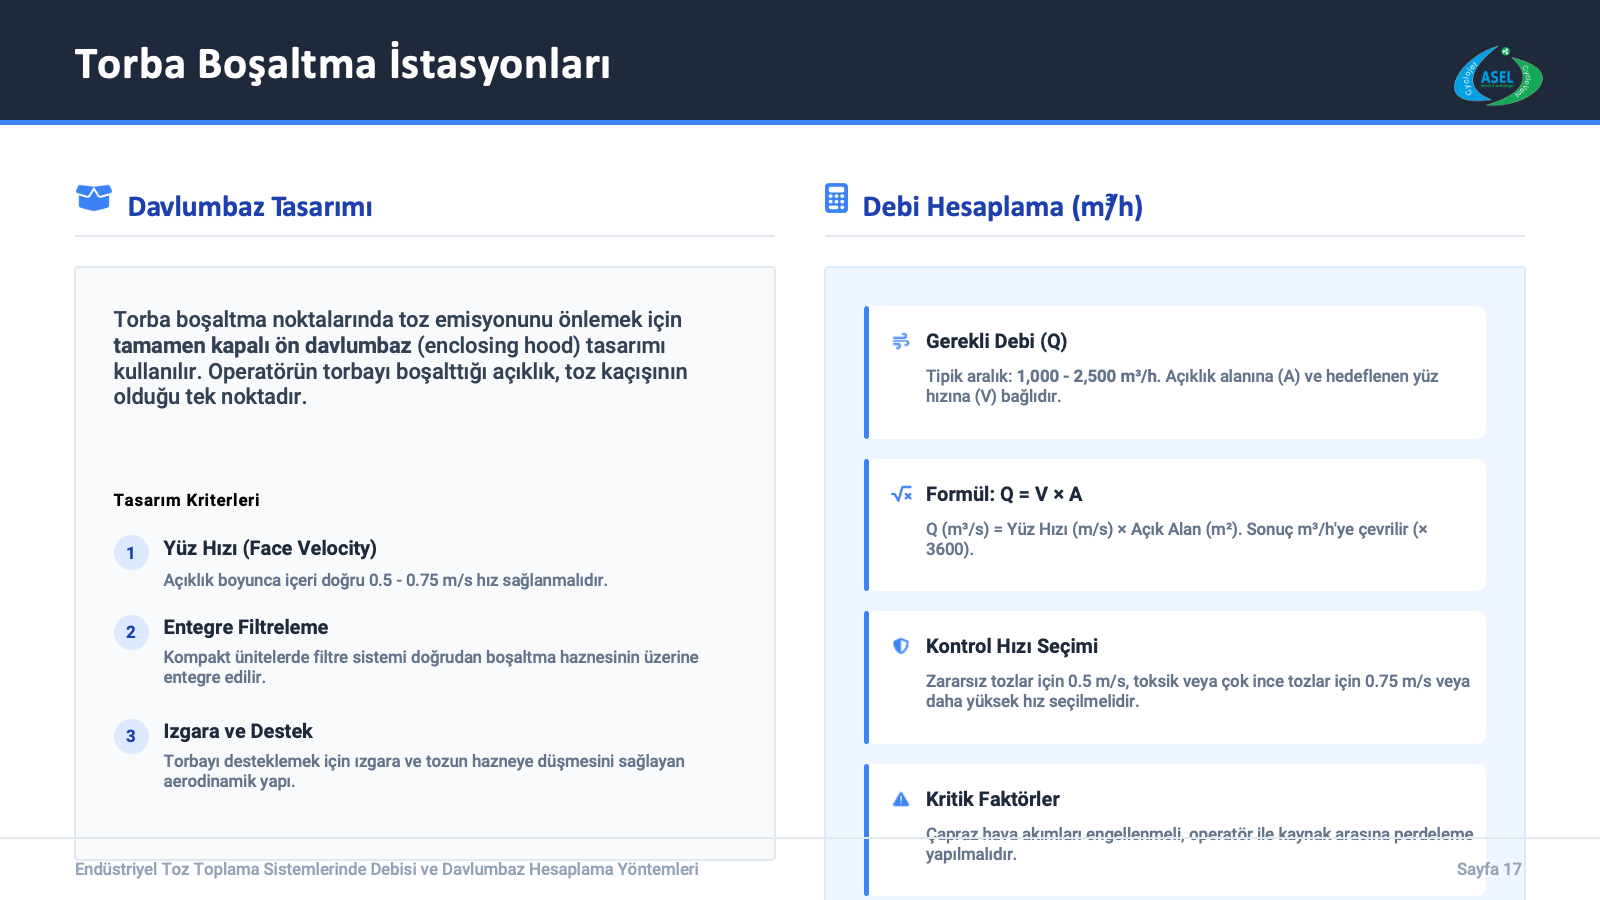The width and height of the screenshot is (1600, 900).
Task: Click the Tasarım Kriterleri label
Action: [186, 500]
